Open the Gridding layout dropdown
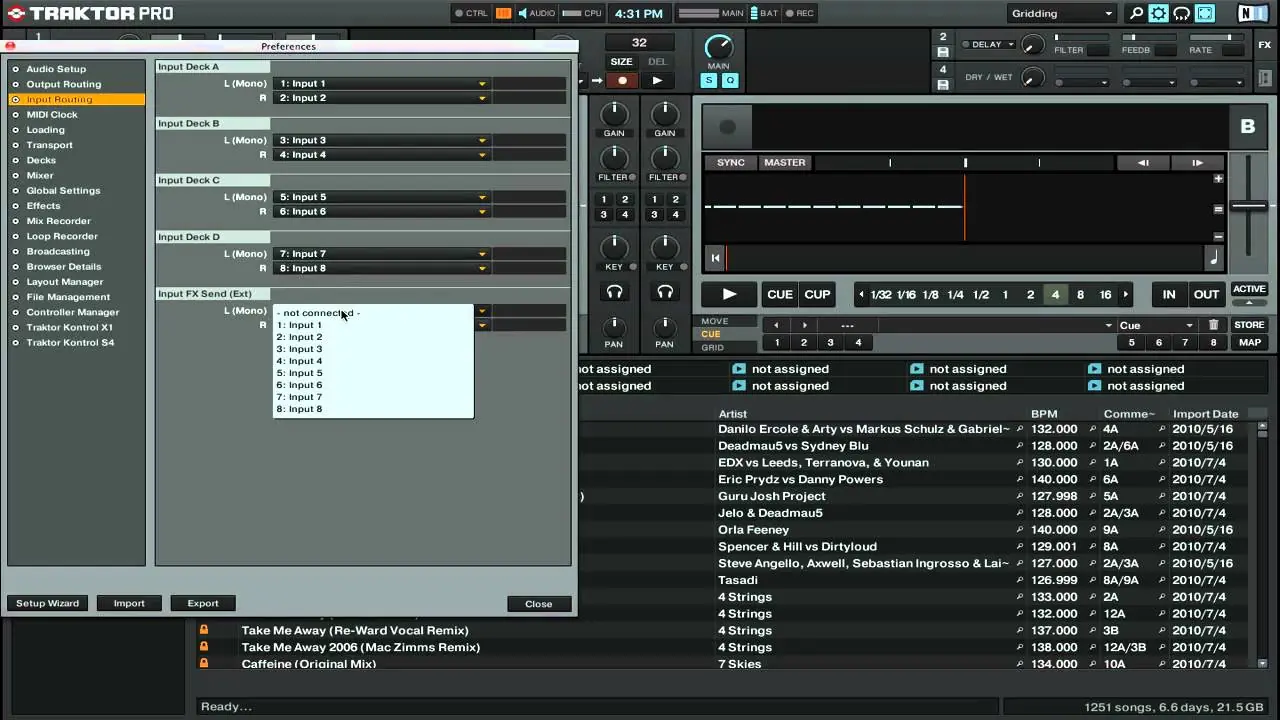Viewport: 1280px width, 720px height. click(1061, 14)
